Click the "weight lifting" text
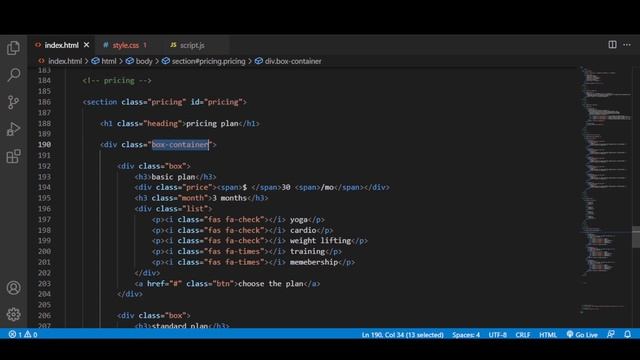Image resolution: width=640 pixels, height=360 pixels. click(320, 241)
